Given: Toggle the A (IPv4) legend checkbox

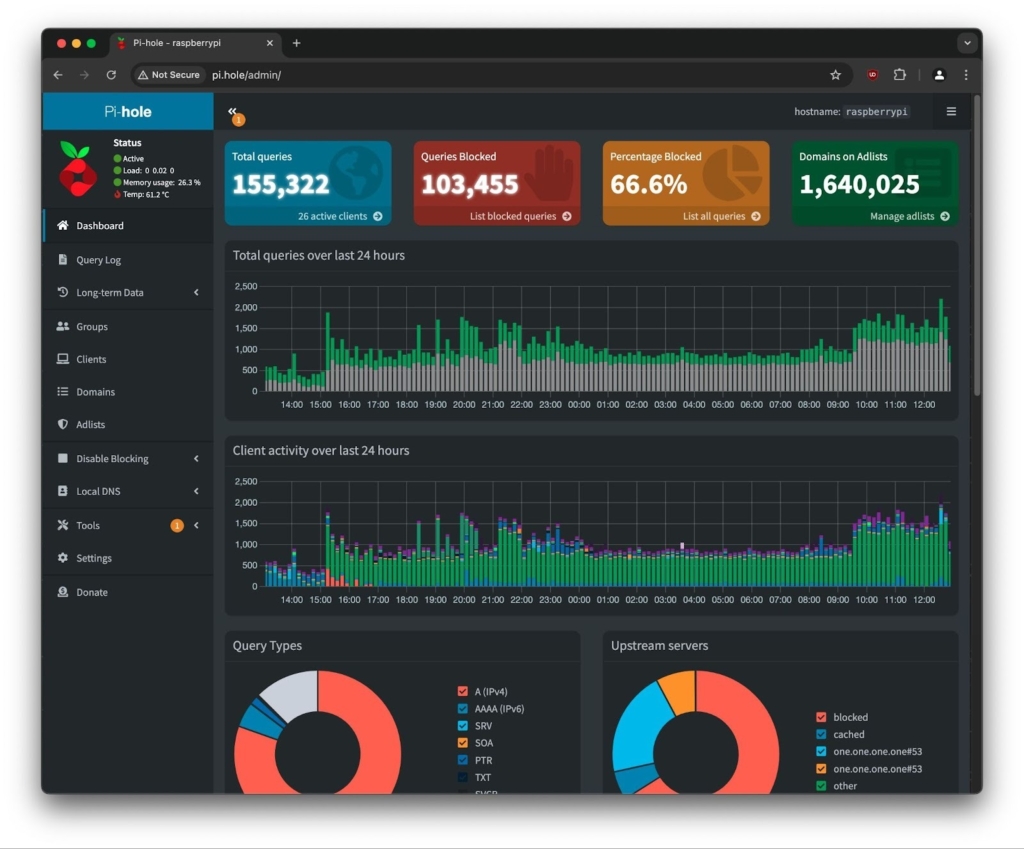Looking at the screenshot, I should (x=462, y=691).
